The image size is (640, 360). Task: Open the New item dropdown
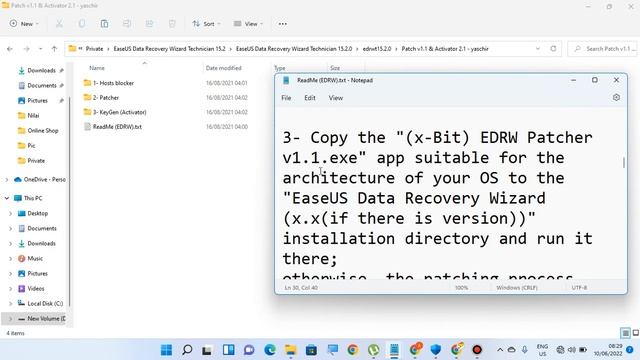point(24,24)
